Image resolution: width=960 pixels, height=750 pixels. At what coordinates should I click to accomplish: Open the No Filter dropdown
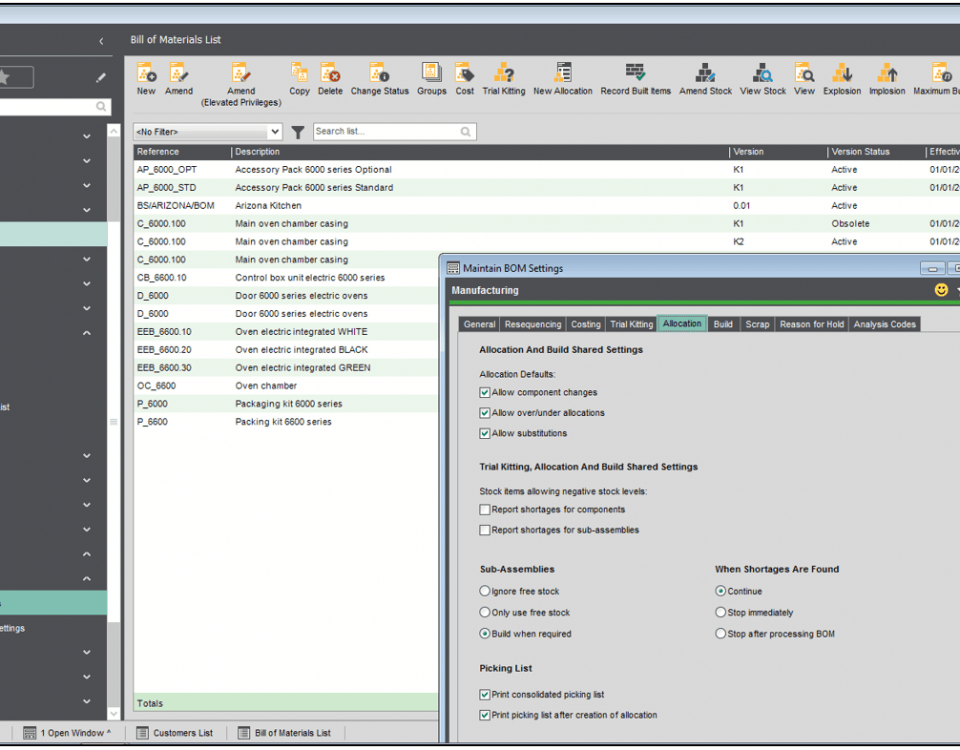pyautogui.click(x=208, y=132)
